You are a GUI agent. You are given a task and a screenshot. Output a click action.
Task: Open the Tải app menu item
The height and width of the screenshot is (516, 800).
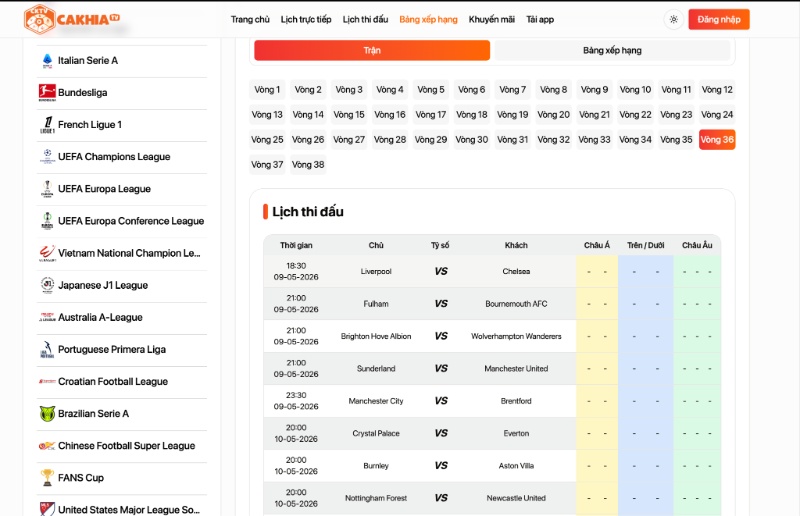tap(540, 19)
